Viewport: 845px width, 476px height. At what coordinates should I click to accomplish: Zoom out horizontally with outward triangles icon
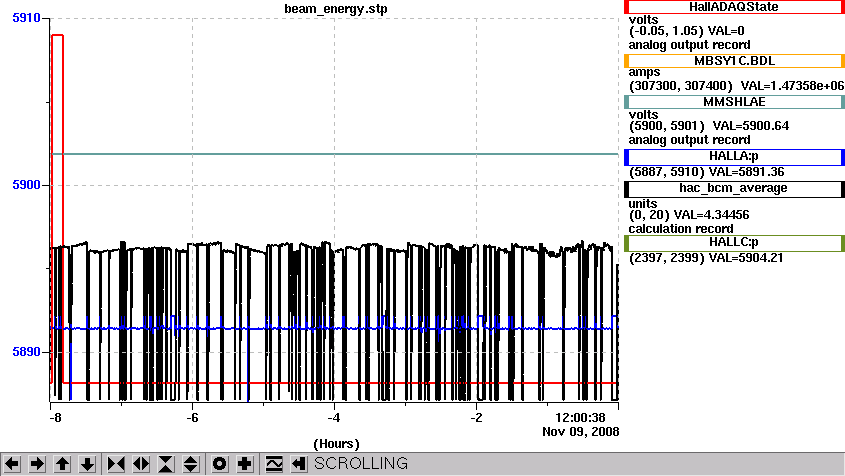[141, 464]
